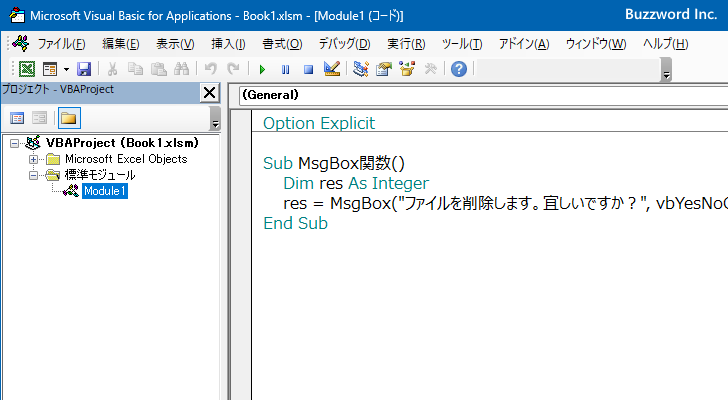The height and width of the screenshot is (400, 728).
Task: Click the Redo arrow icon
Action: pos(233,69)
